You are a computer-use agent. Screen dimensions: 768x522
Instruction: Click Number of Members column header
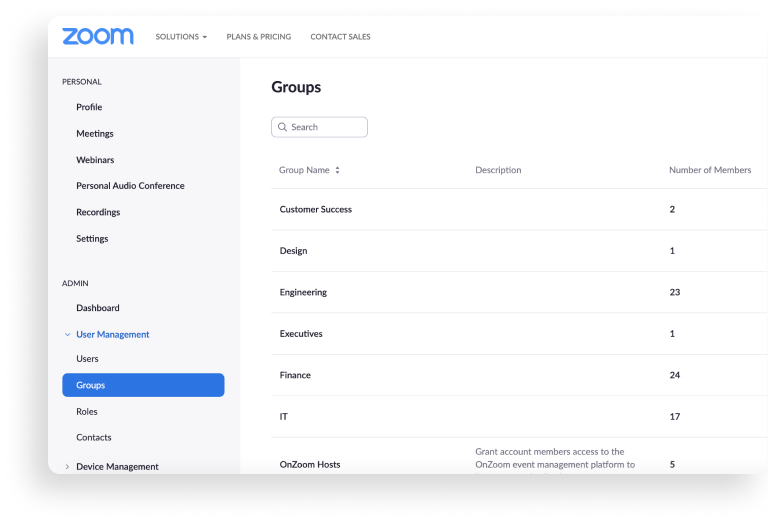click(710, 170)
